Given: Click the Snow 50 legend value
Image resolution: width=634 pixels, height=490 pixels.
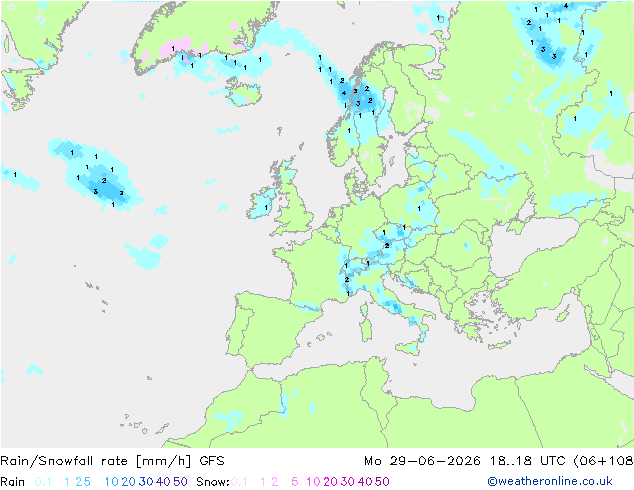Looking at the screenshot, I should (x=382, y=482).
